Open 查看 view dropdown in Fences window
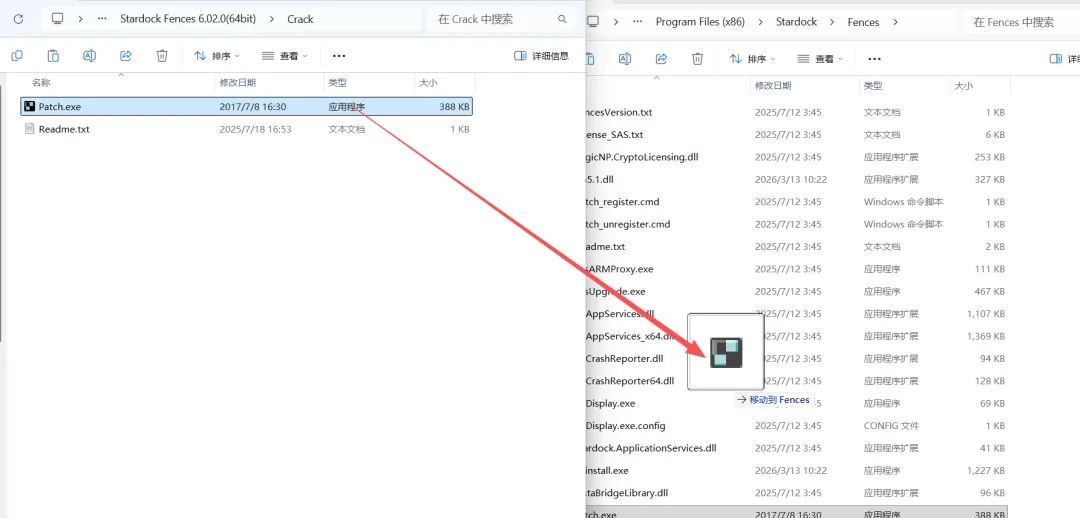The image size is (1080, 518). pyautogui.click(x=820, y=59)
